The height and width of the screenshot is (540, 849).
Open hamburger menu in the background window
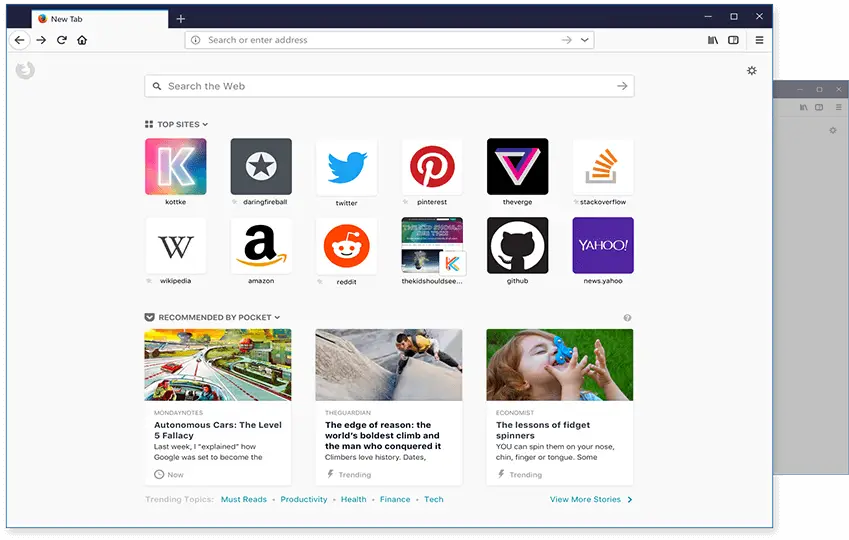coord(838,107)
